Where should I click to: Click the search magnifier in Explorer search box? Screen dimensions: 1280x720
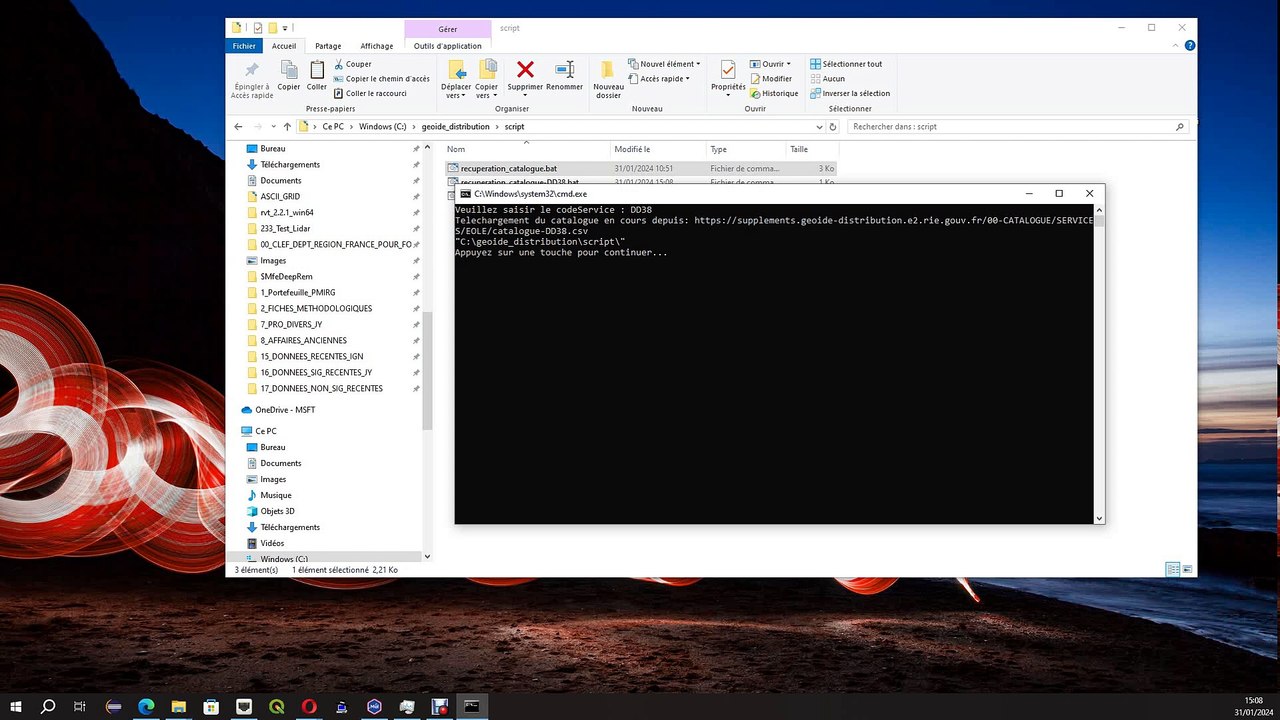coord(1180,127)
